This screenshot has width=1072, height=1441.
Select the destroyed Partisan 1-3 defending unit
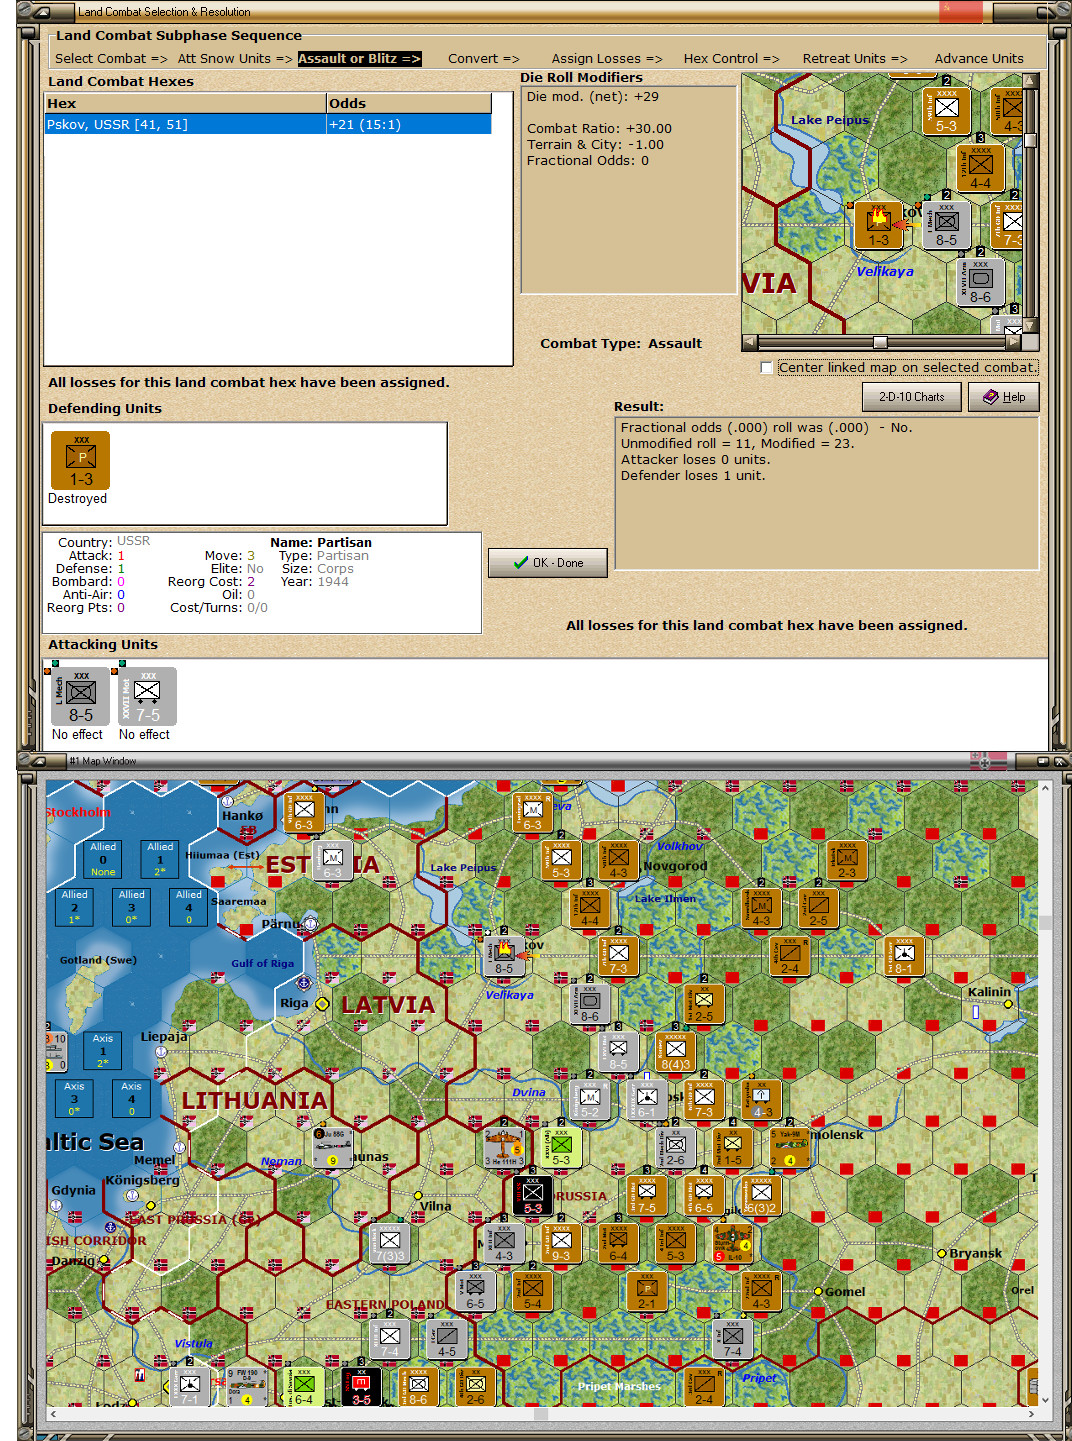pos(81,460)
